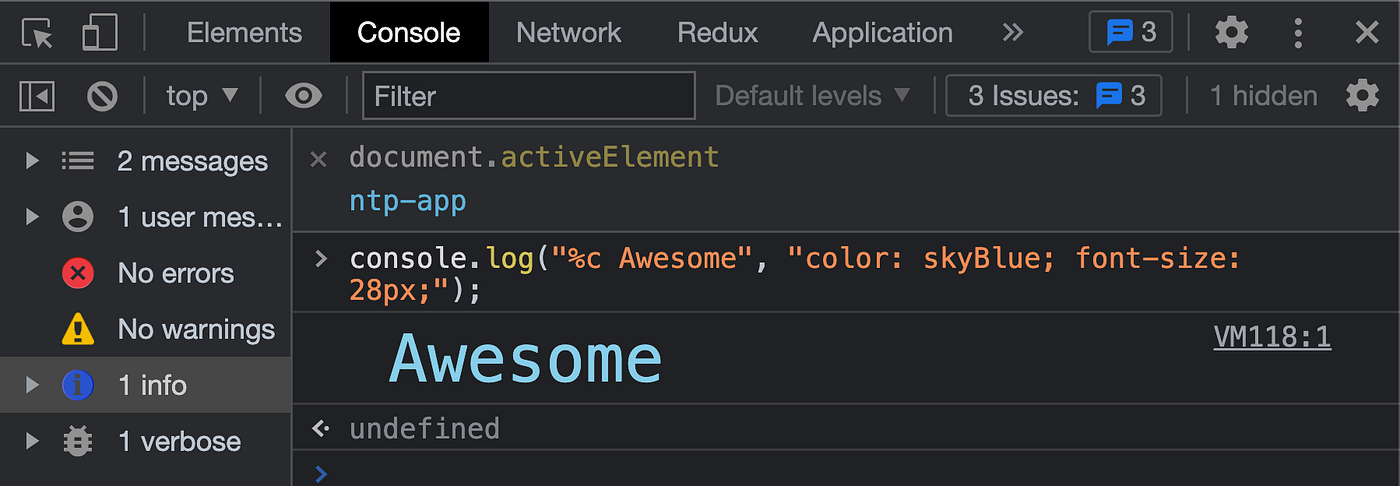Select the No warnings row
This screenshot has height=486, width=1400.
[146, 329]
